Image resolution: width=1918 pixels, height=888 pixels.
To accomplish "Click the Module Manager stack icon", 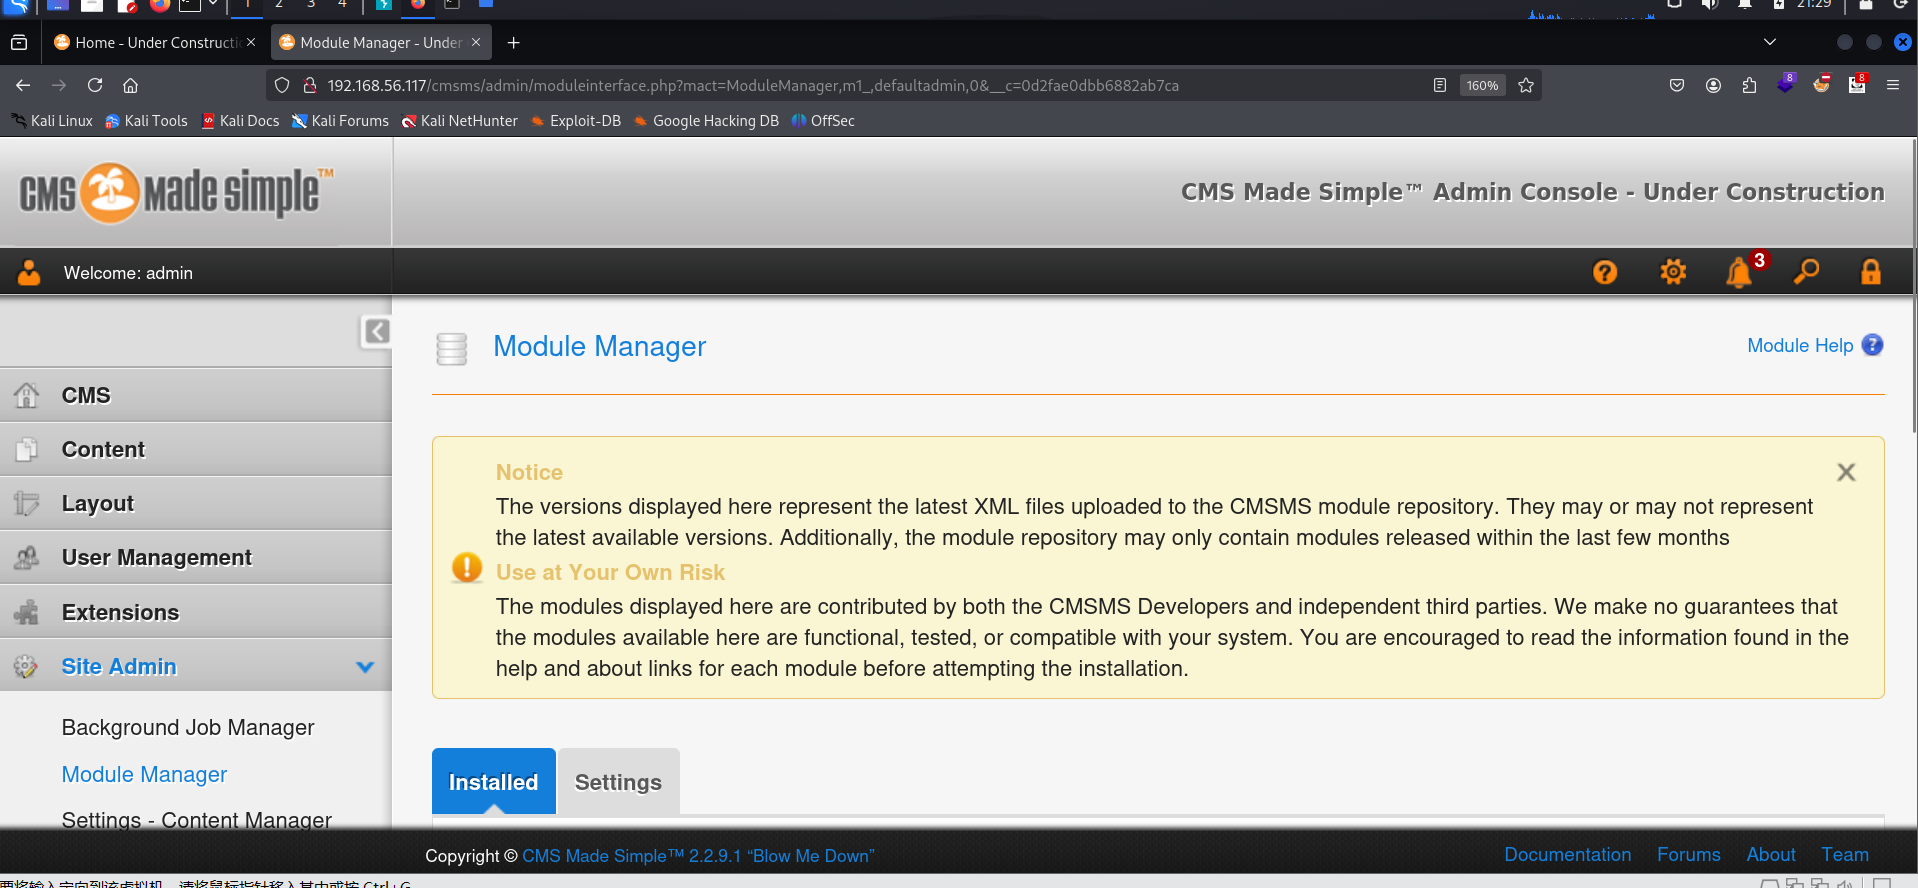I will pos(452,349).
